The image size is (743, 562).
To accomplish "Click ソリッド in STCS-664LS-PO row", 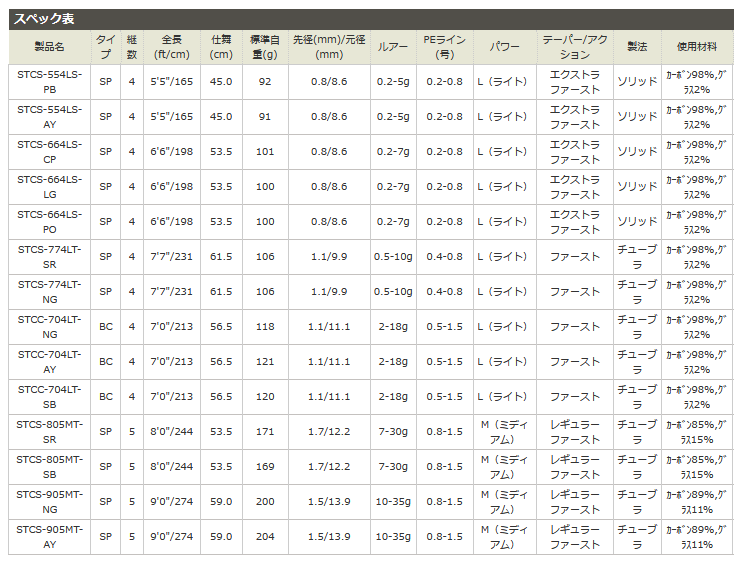I will coord(637,222).
